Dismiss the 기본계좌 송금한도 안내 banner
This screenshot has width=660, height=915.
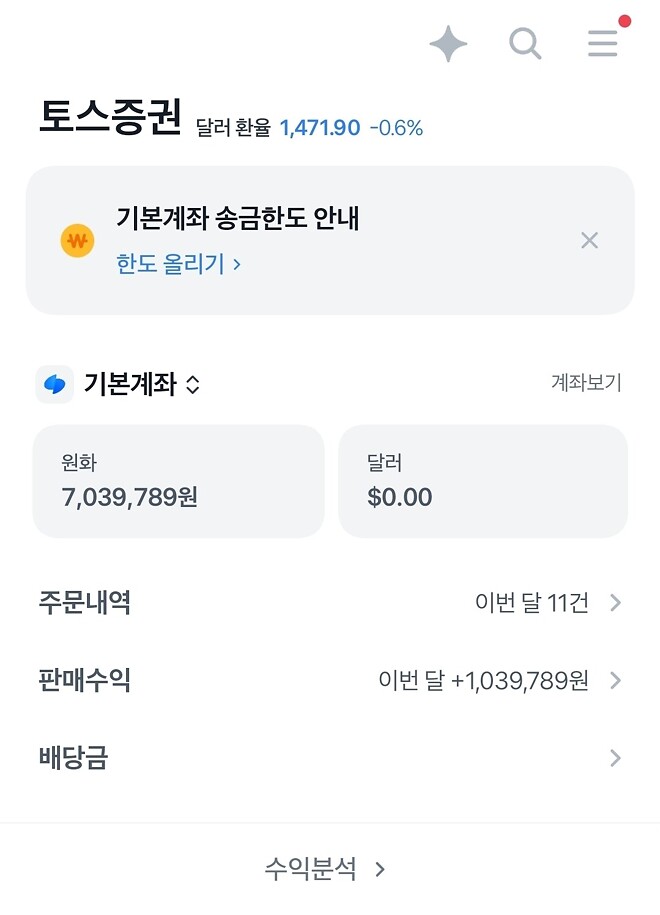(x=589, y=240)
